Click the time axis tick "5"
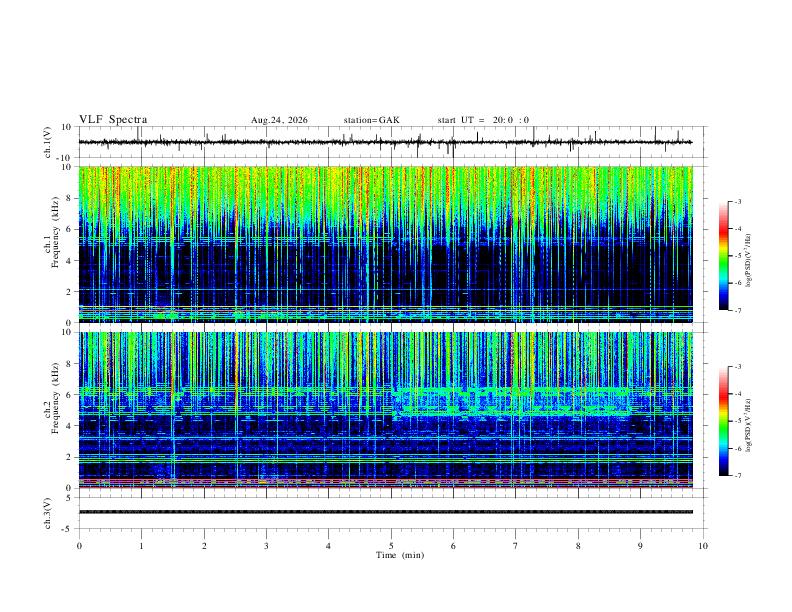792x612 pixels. coord(391,546)
